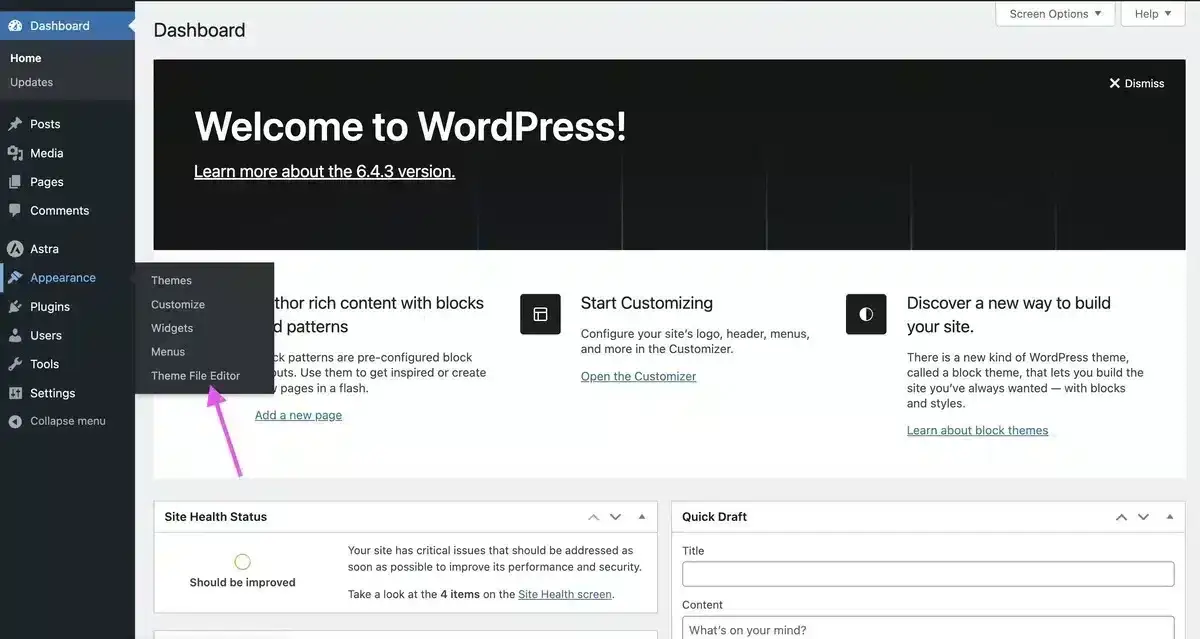Click the Dashboard gauge icon in sidebar
Viewport: 1200px width, 639px height.
click(x=15, y=26)
